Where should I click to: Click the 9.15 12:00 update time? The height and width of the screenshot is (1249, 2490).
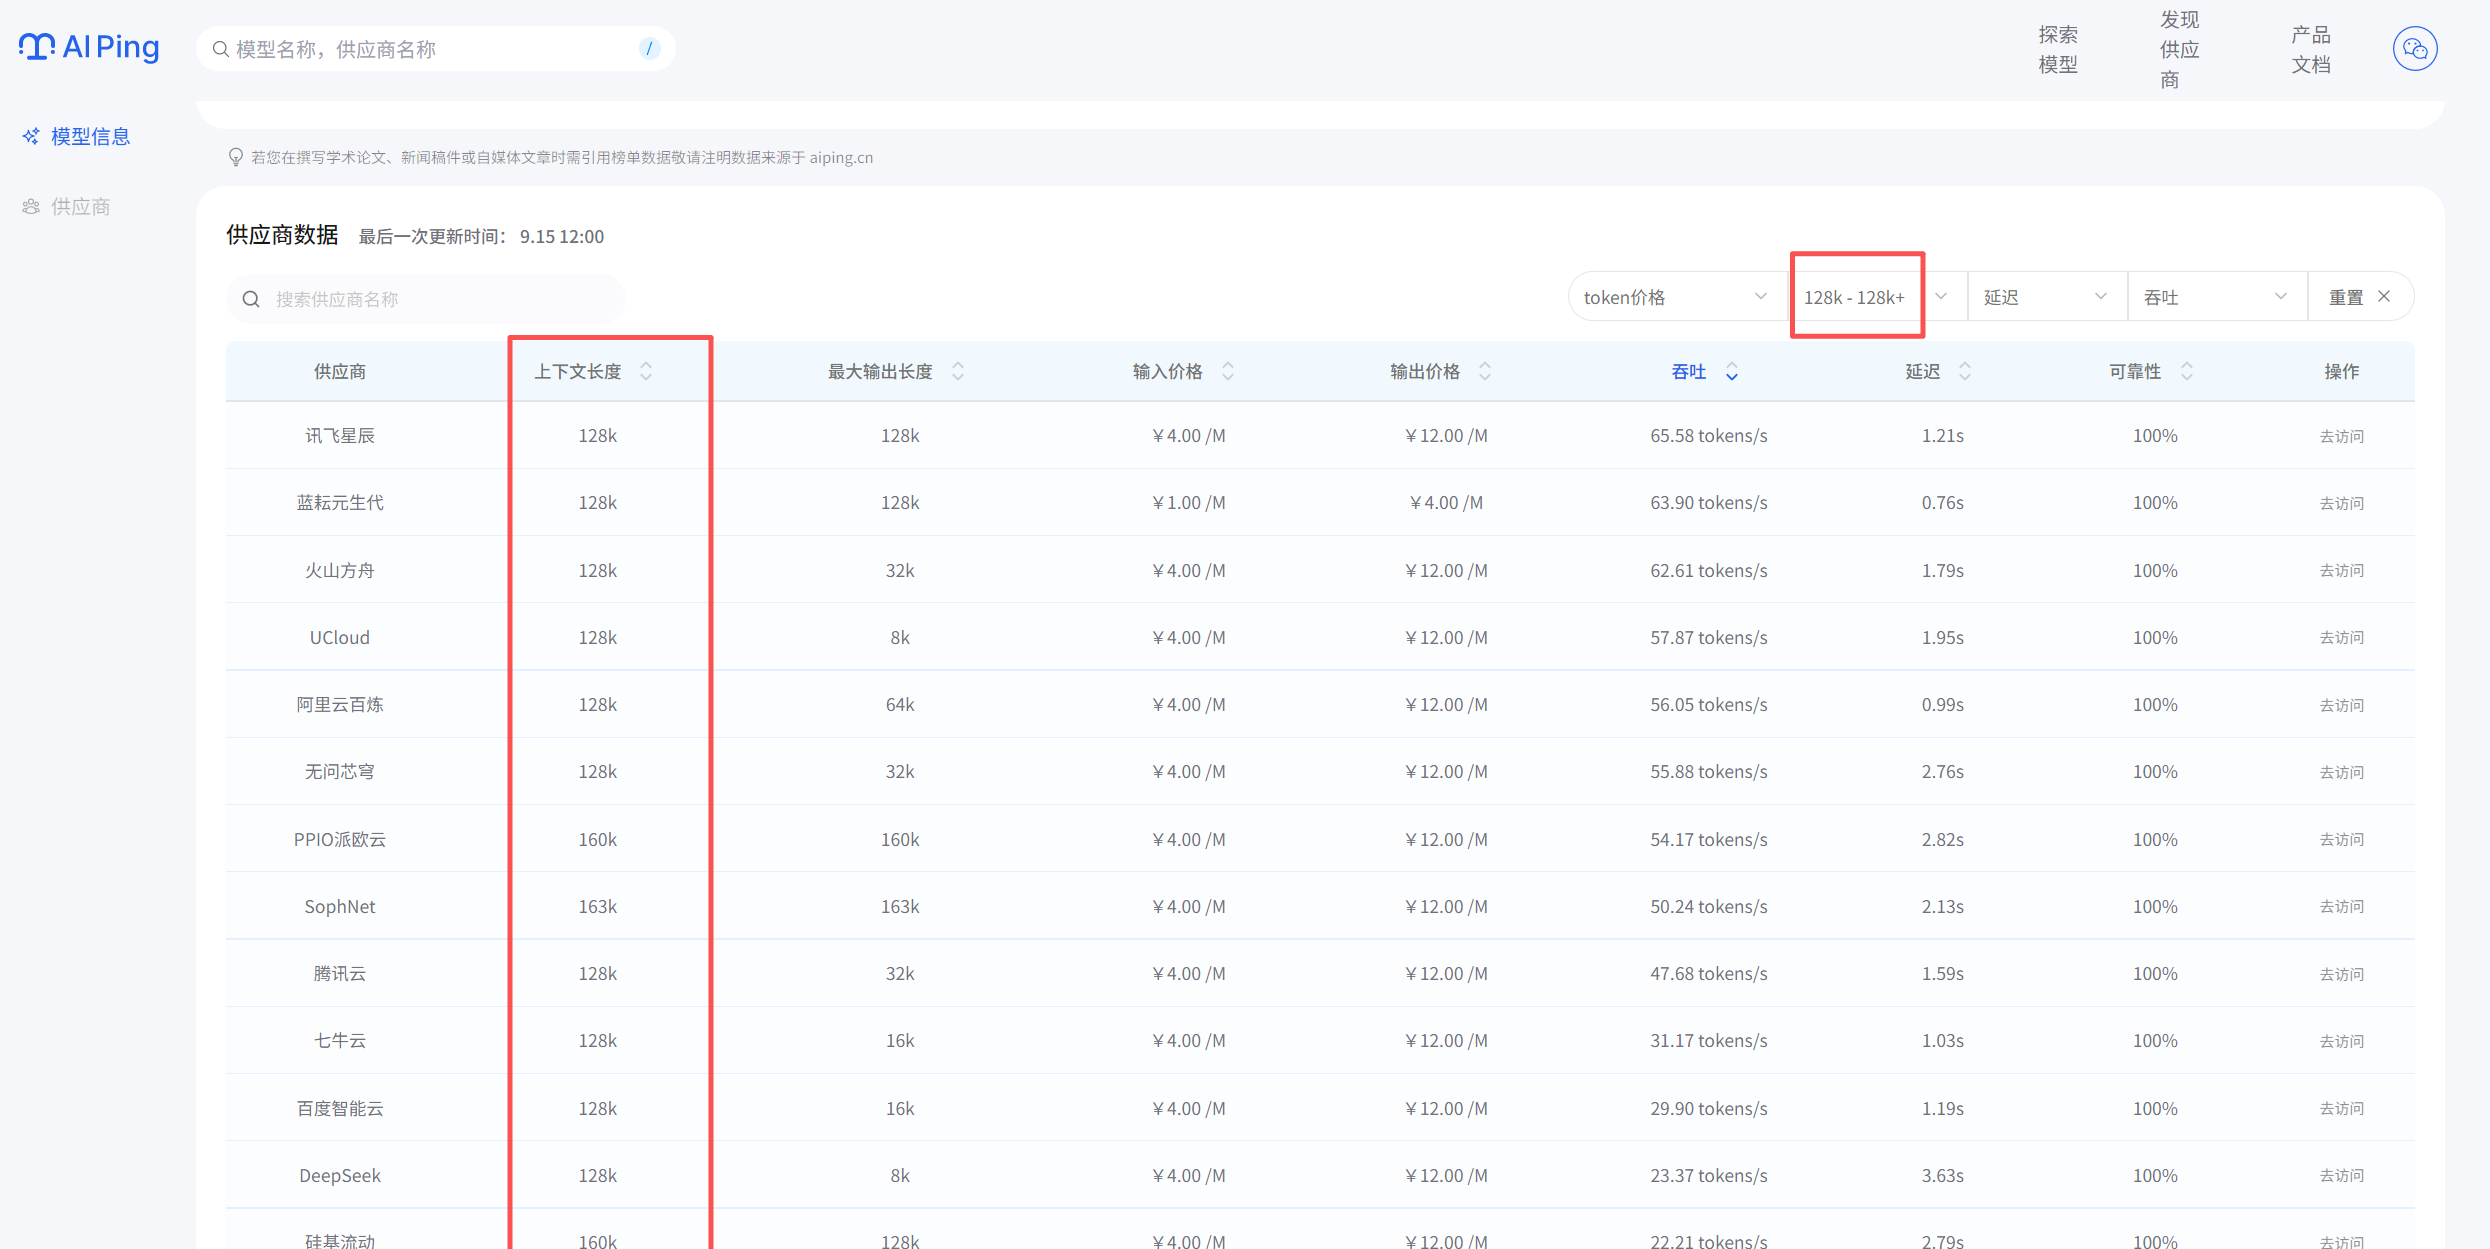point(562,236)
